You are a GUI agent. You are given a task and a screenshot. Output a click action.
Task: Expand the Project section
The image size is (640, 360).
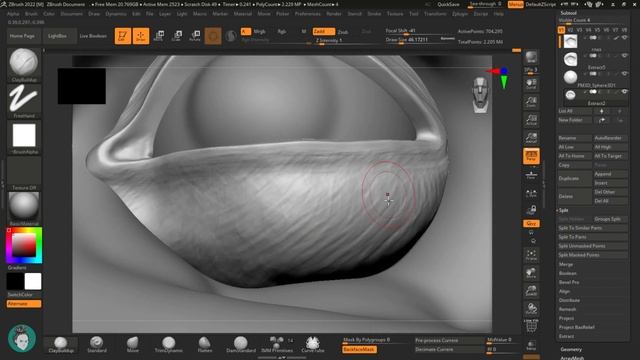pyautogui.click(x=566, y=318)
